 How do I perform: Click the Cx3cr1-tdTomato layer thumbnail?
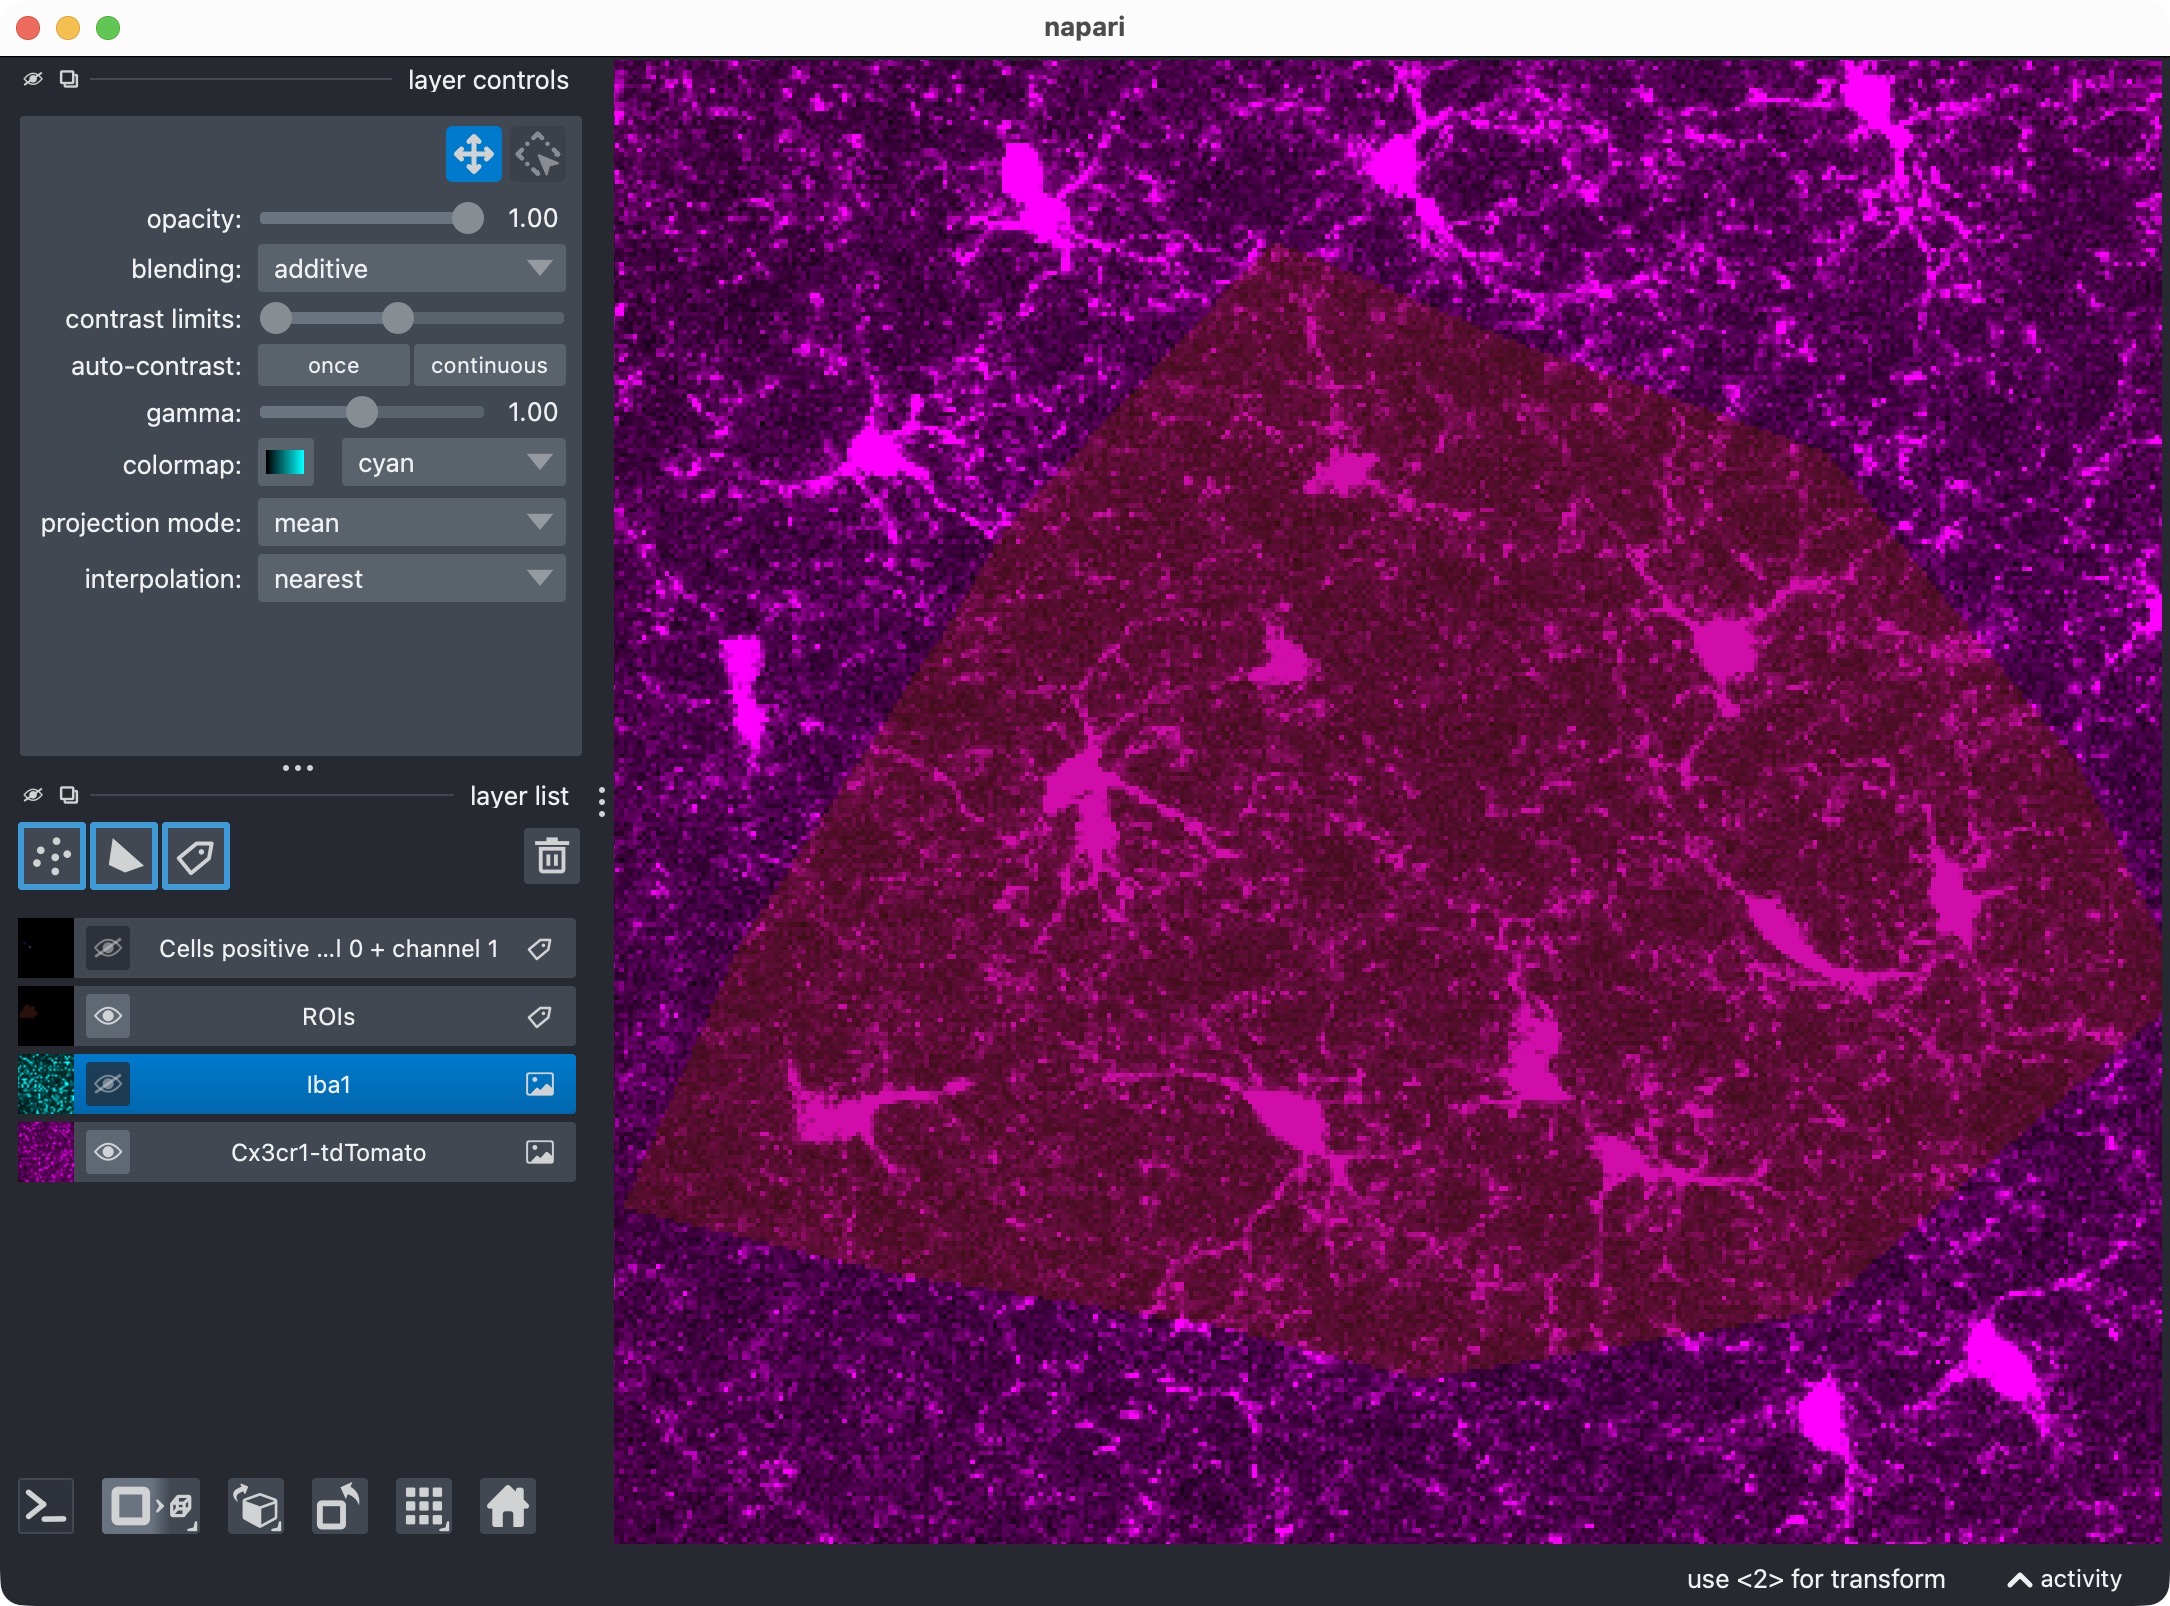[x=46, y=1152]
